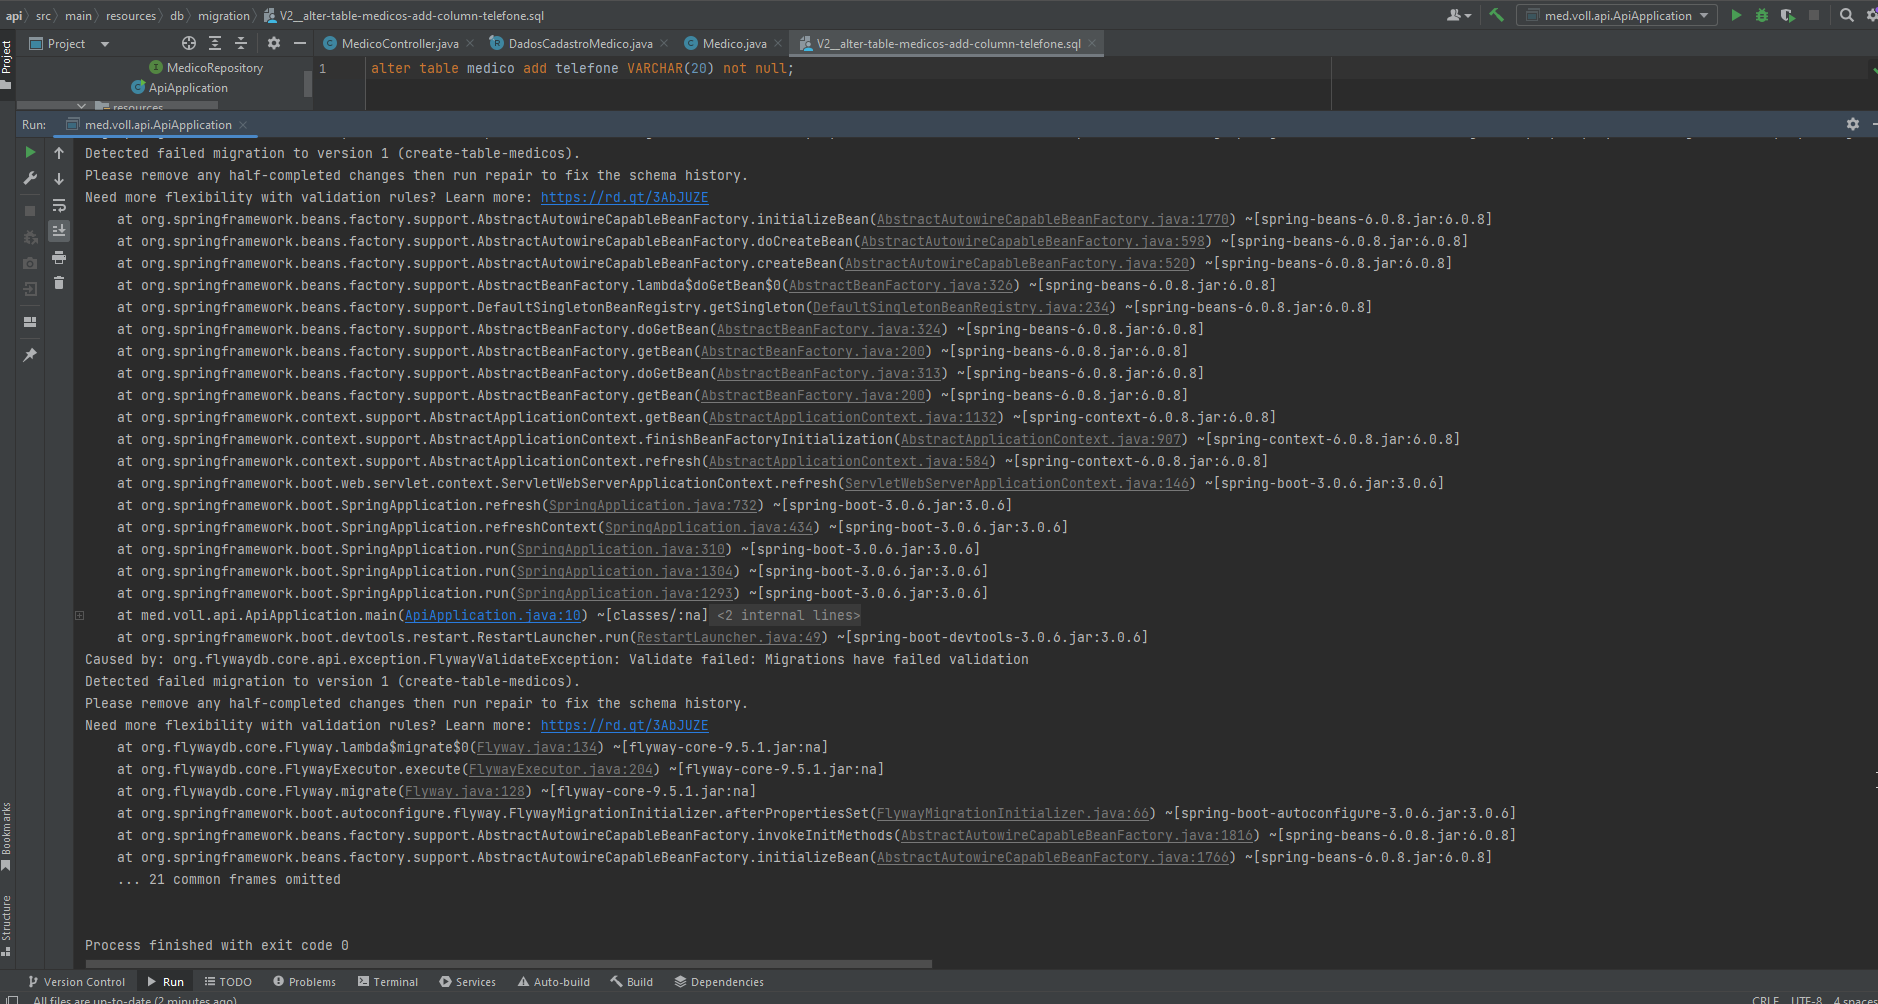The height and width of the screenshot is (1004, 1878).
Task: Open the Version Control tool window
Action: [76, 982]
